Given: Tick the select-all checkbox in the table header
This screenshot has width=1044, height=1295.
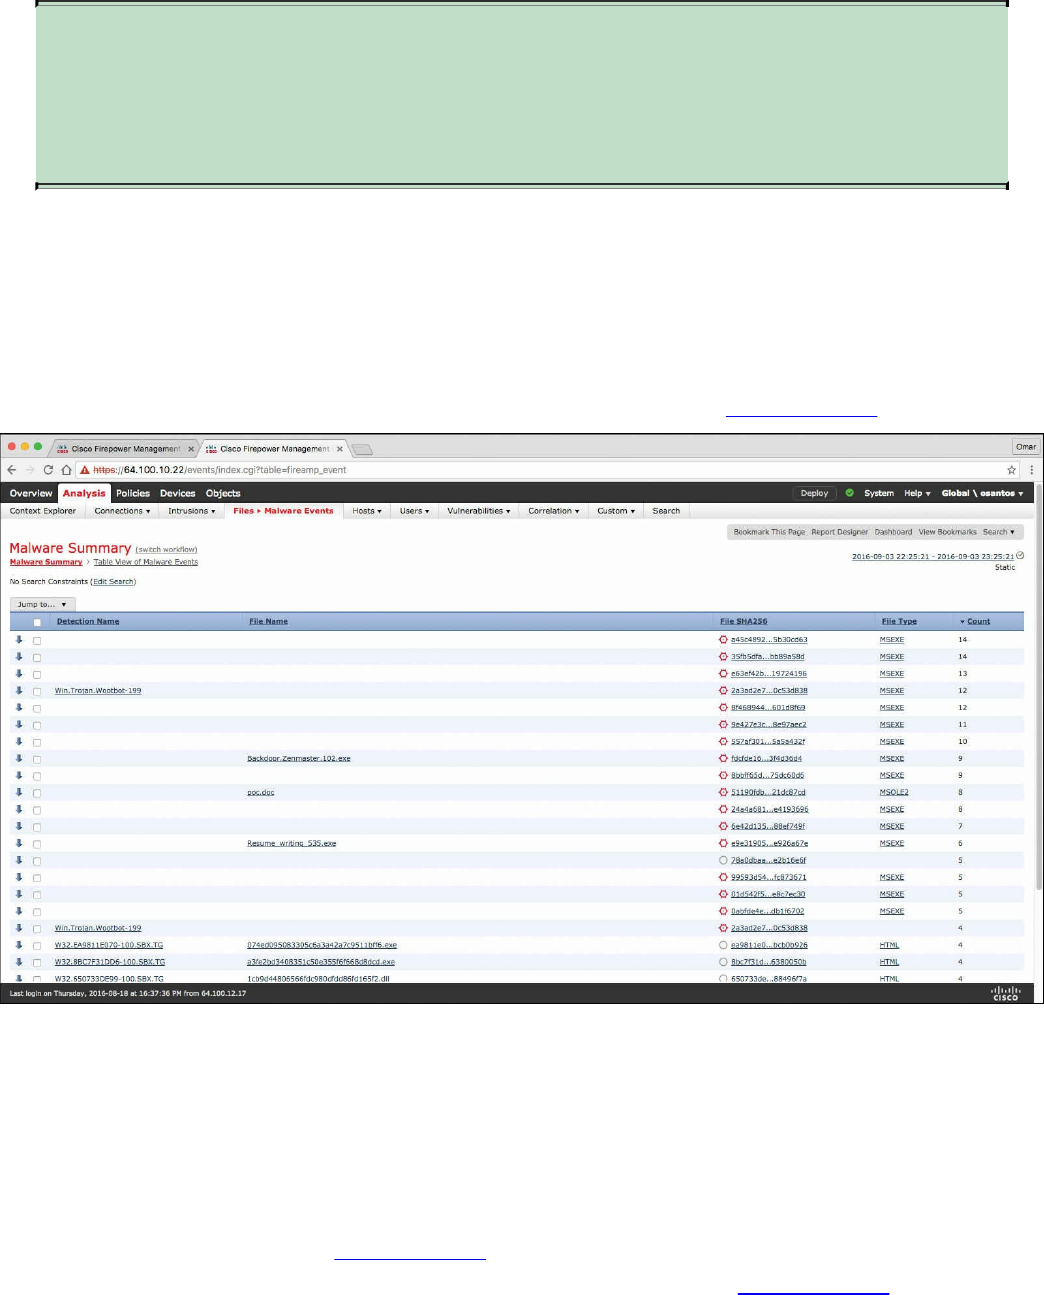Looking at the screenshot, I should click(37, 622).
